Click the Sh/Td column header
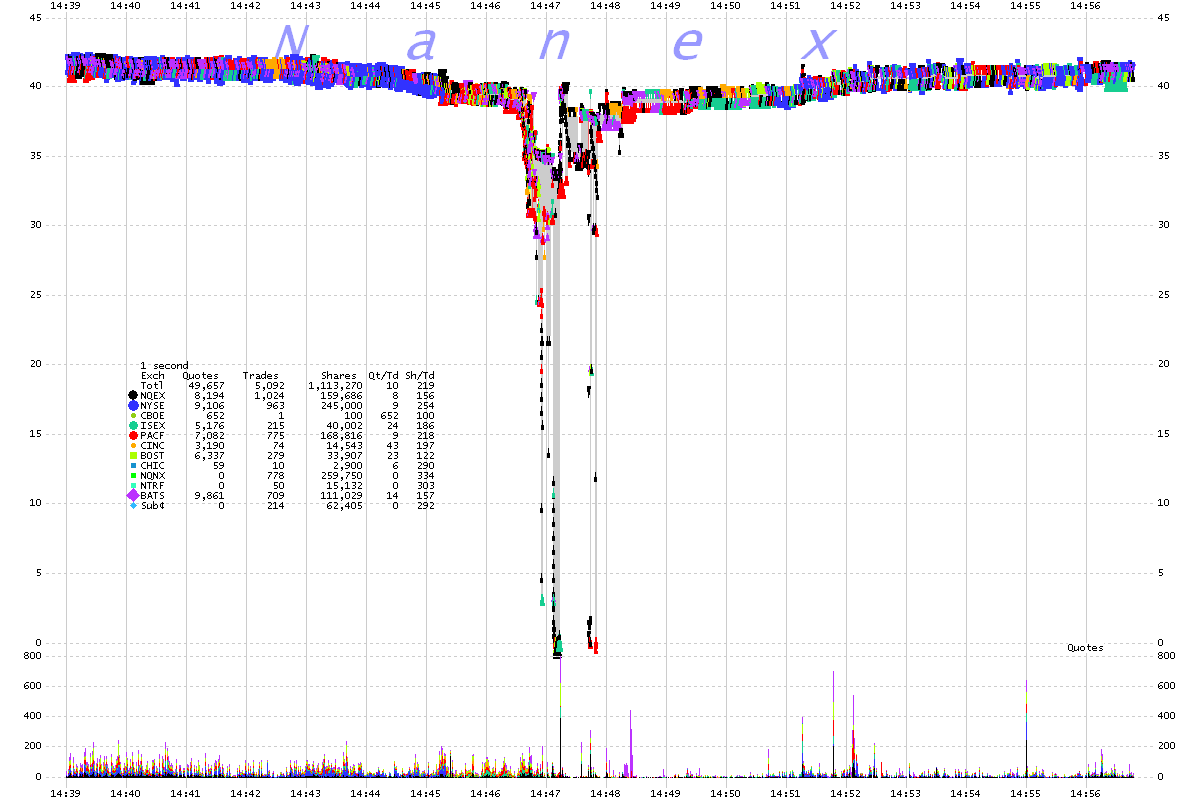The width and height of the screenshot is (1200, 800). pos(420,376)
